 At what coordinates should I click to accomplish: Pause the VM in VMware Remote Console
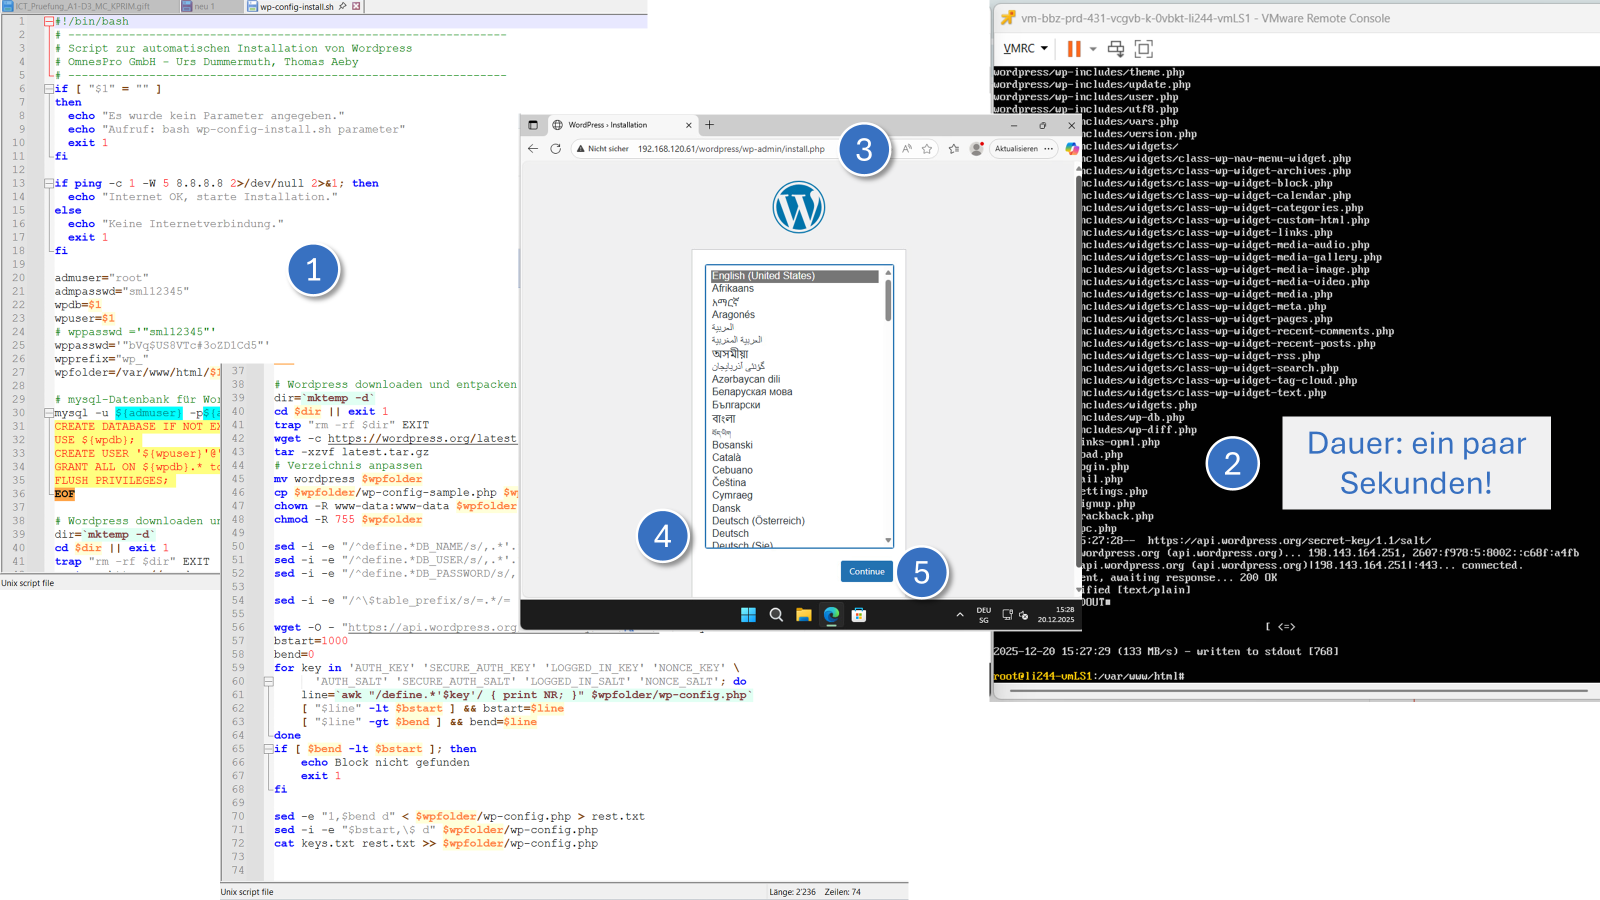pyautogui.click(x=1074, y=48)
